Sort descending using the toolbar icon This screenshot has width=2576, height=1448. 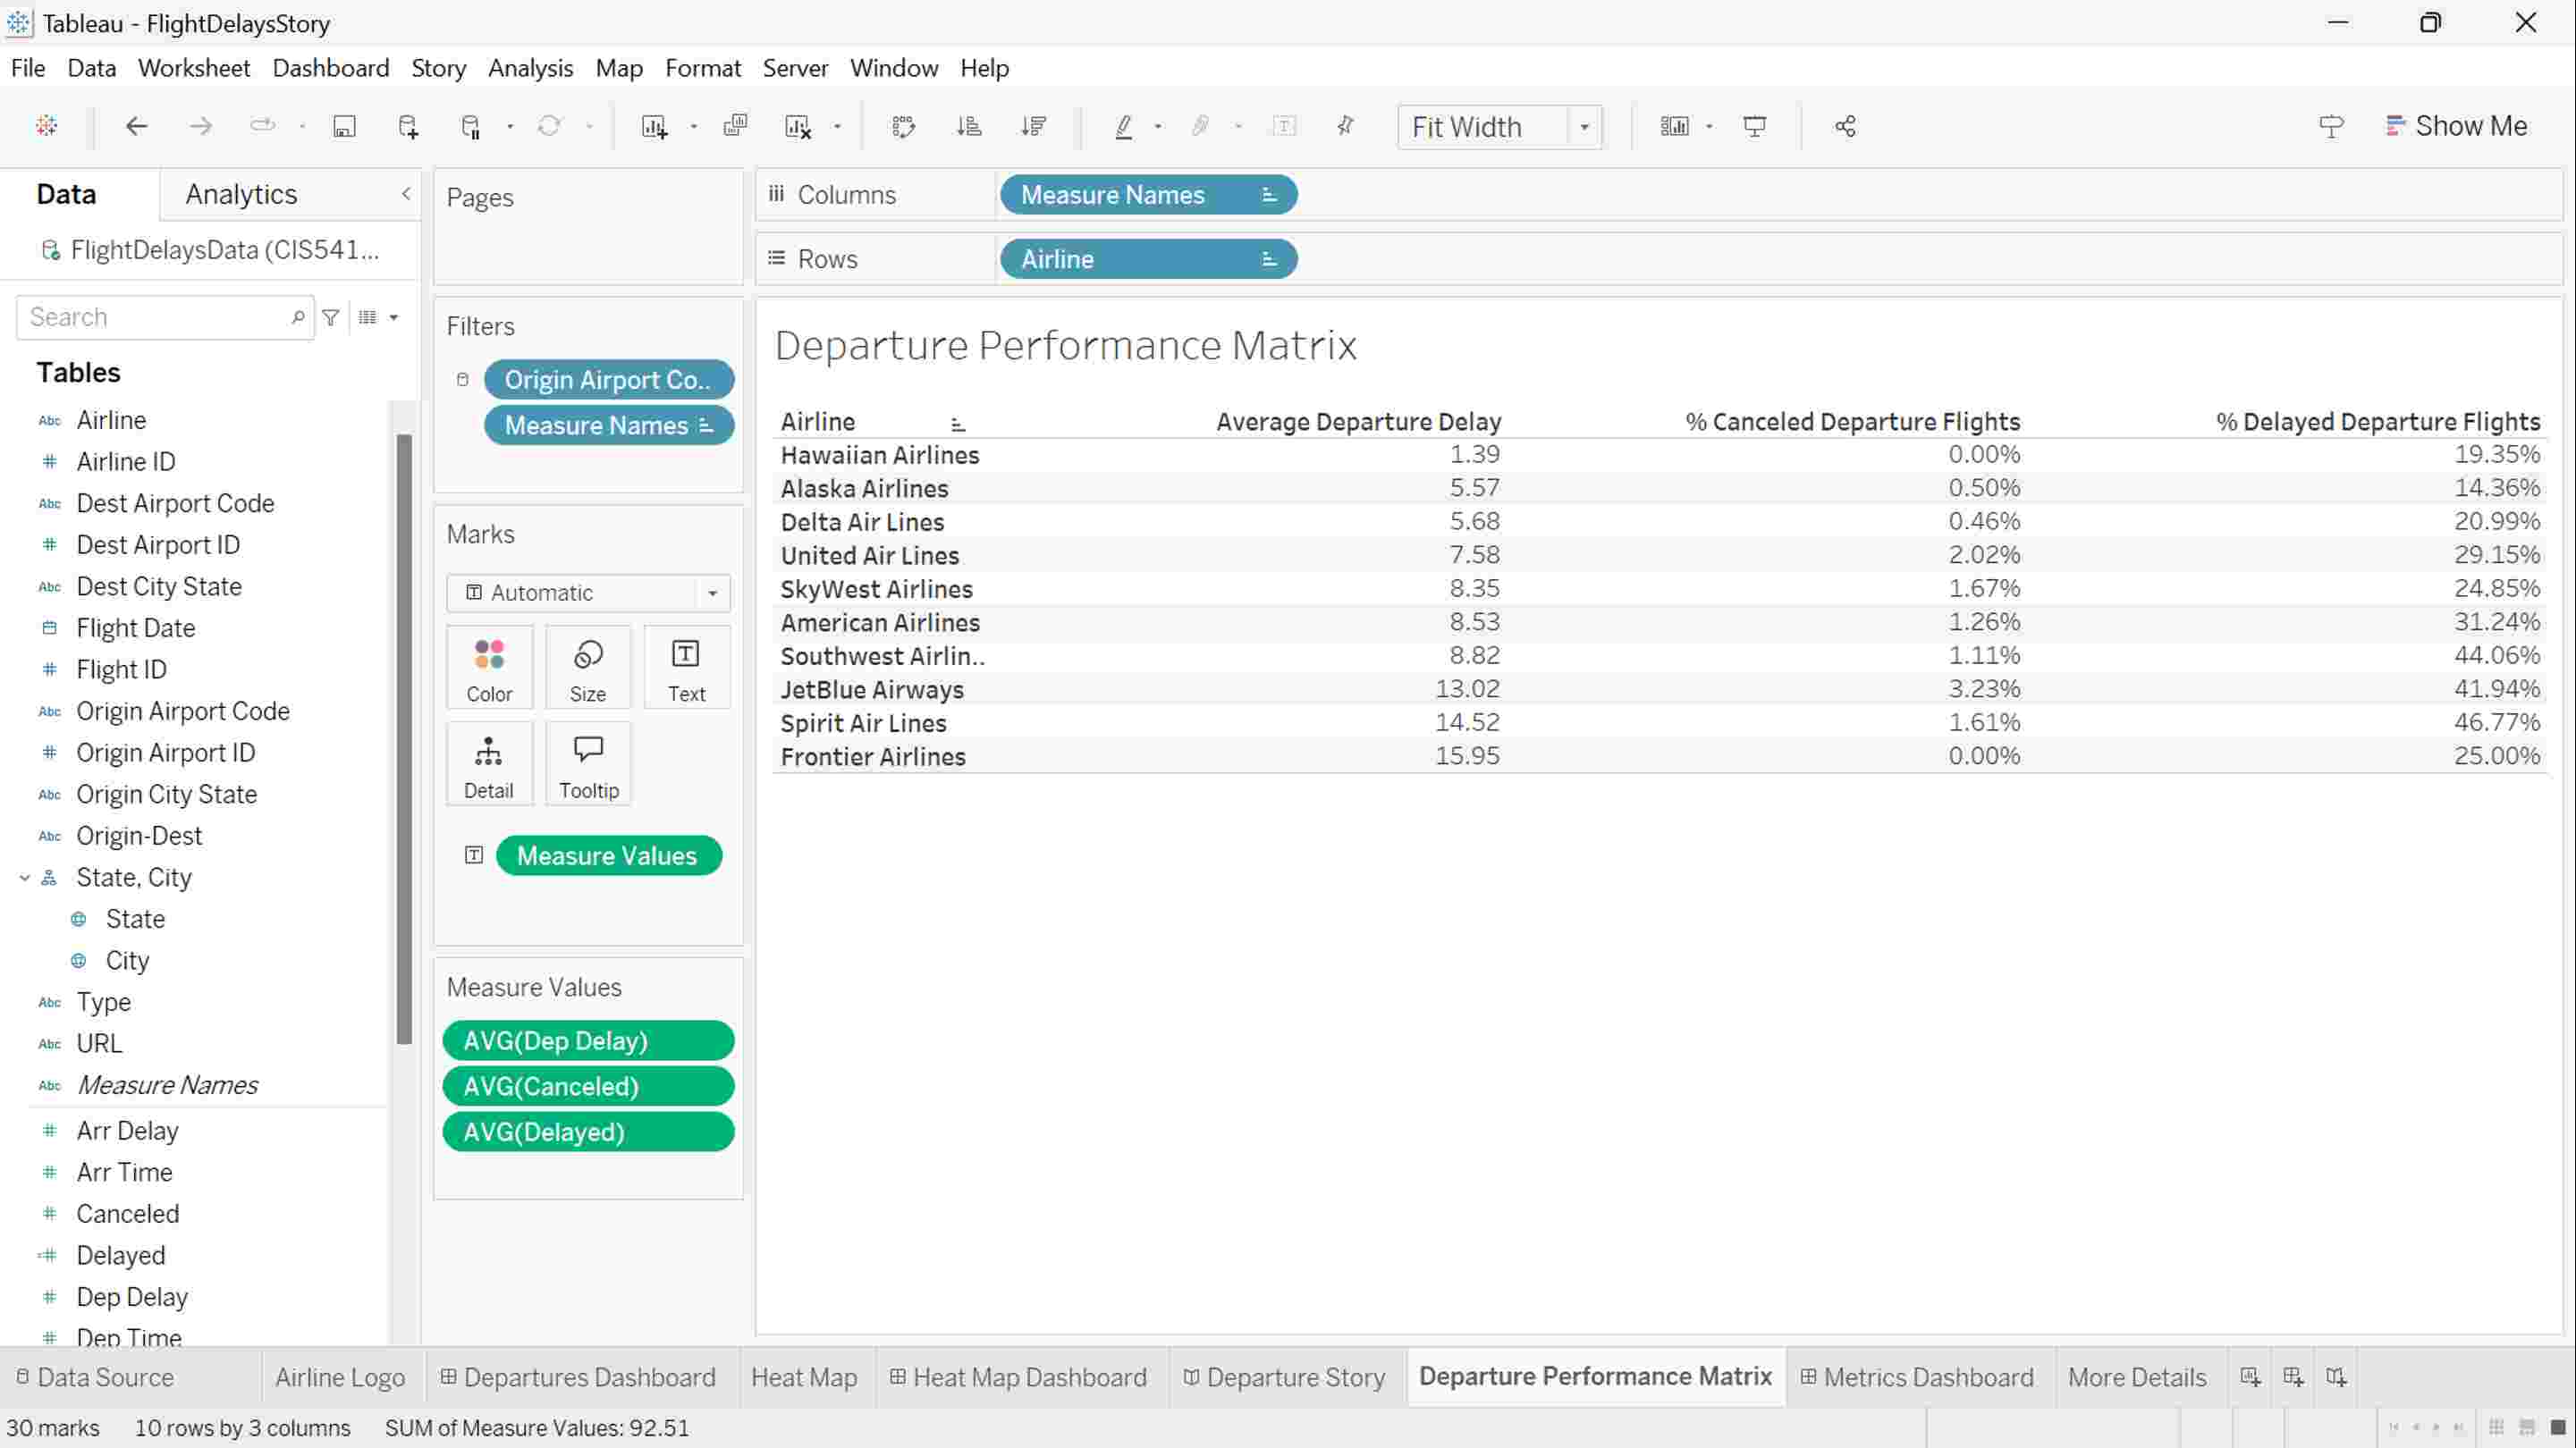point(1033,127)
